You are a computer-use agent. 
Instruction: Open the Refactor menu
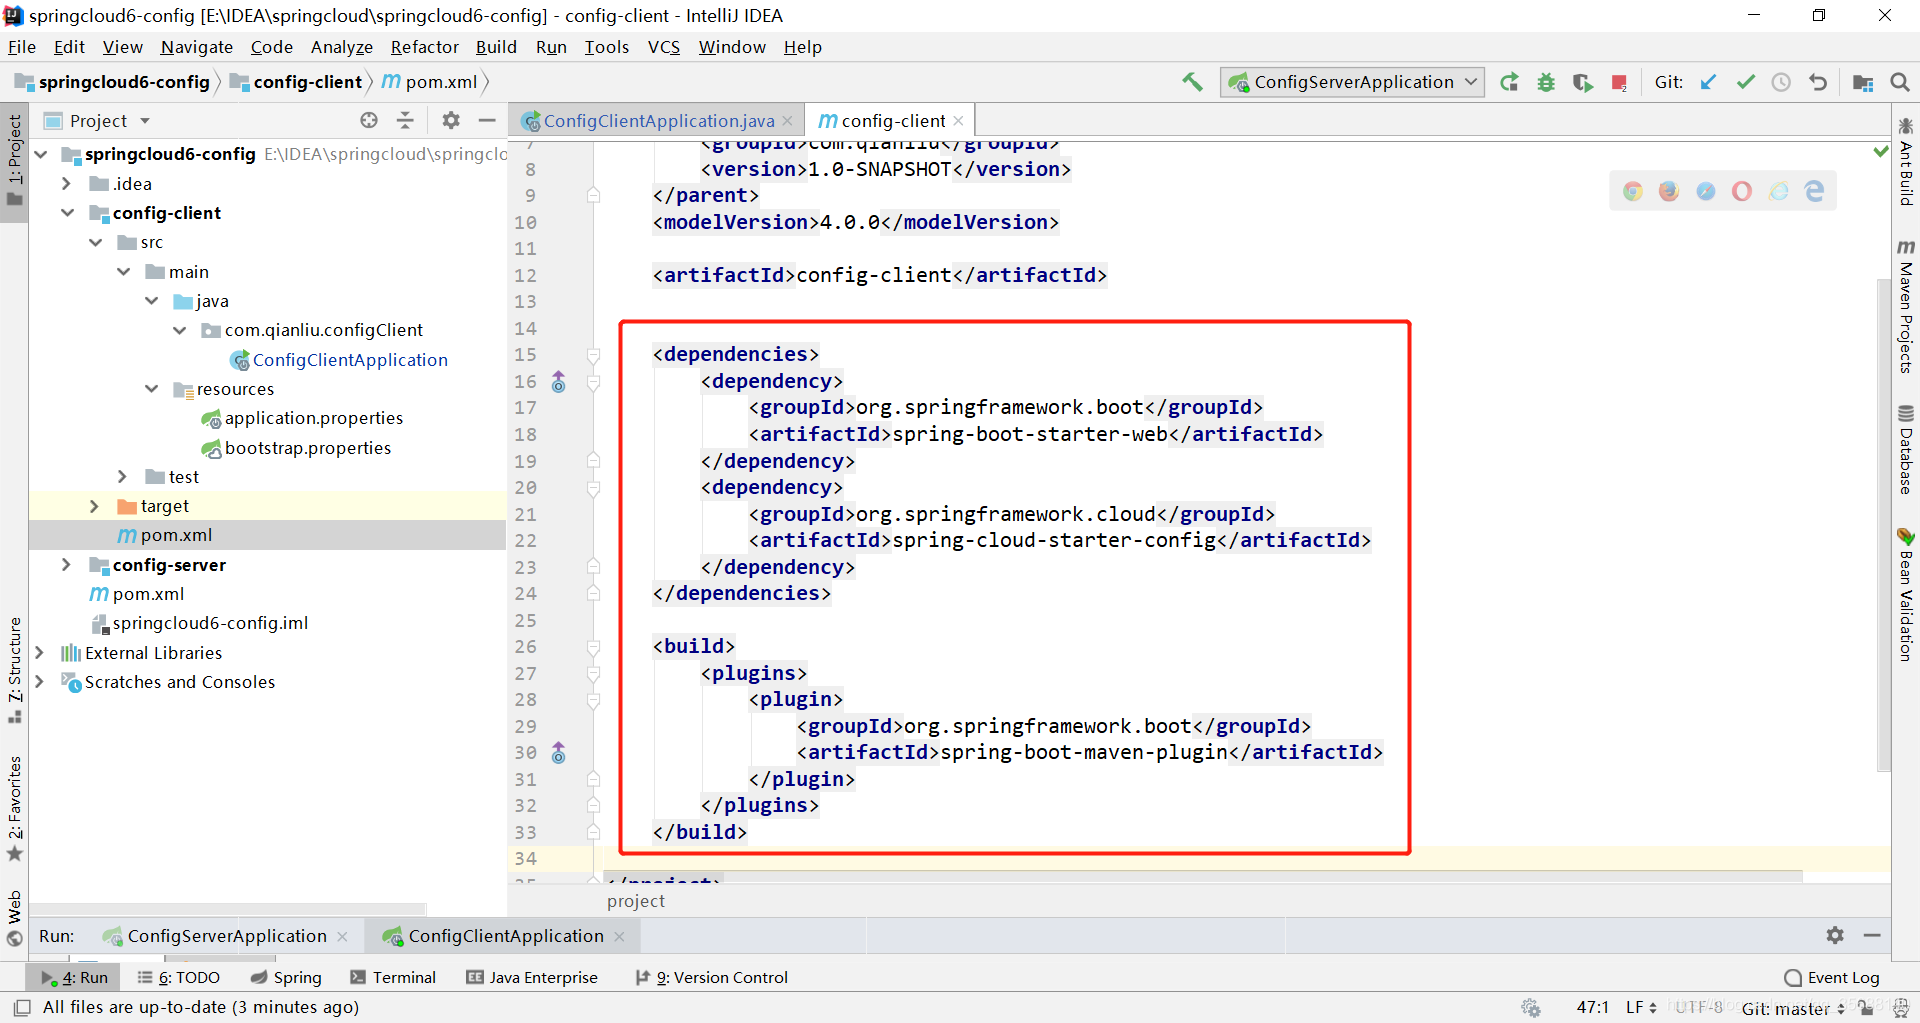pyautogui.click(x=424, y=47)
